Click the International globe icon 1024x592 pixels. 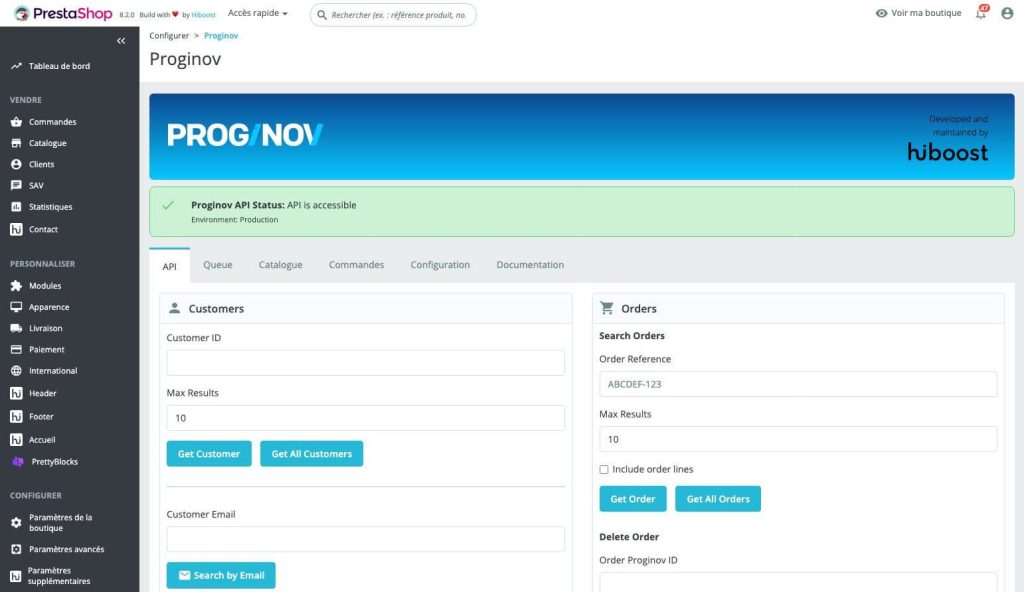click(16, 371)
